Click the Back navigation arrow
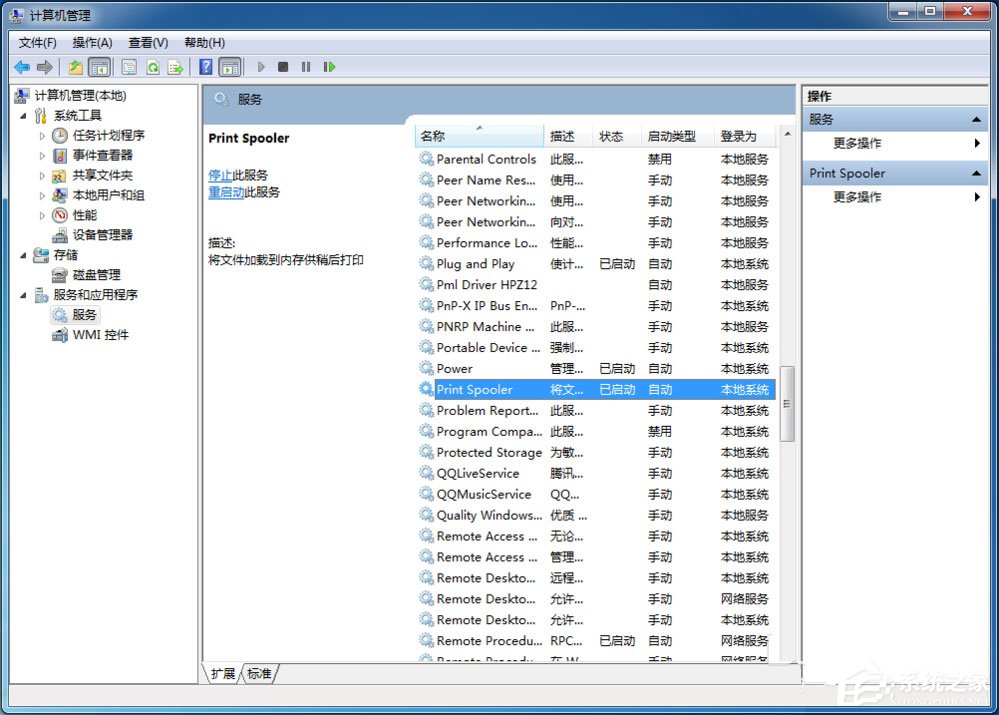 22,67
